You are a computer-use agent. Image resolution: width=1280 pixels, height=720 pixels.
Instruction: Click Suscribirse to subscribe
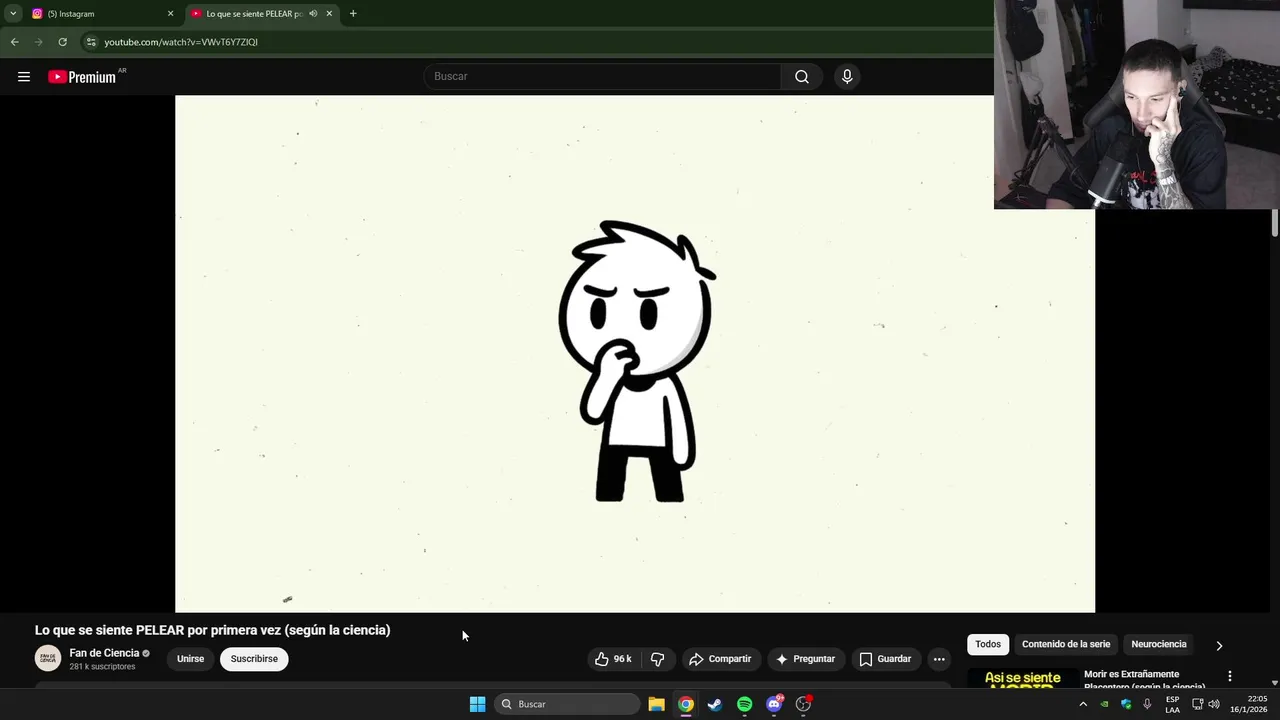tap(254, 659)
